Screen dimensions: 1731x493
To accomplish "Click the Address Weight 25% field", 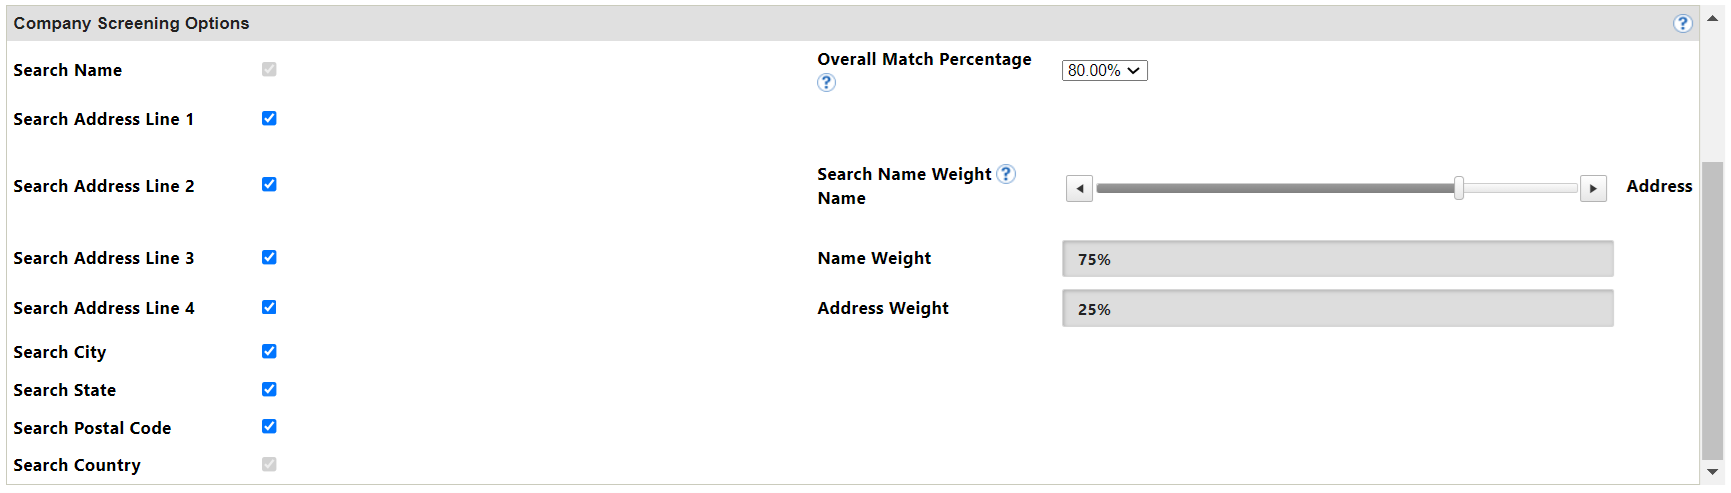I will pos(1337,309).
